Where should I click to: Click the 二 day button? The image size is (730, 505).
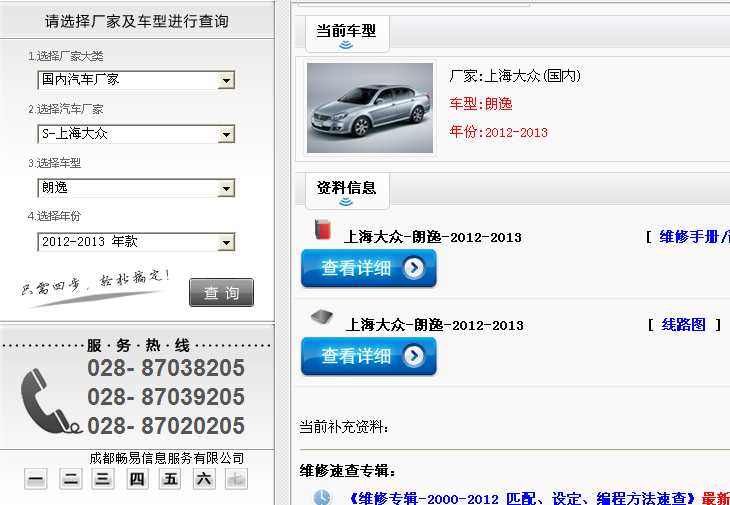[71, 479]
